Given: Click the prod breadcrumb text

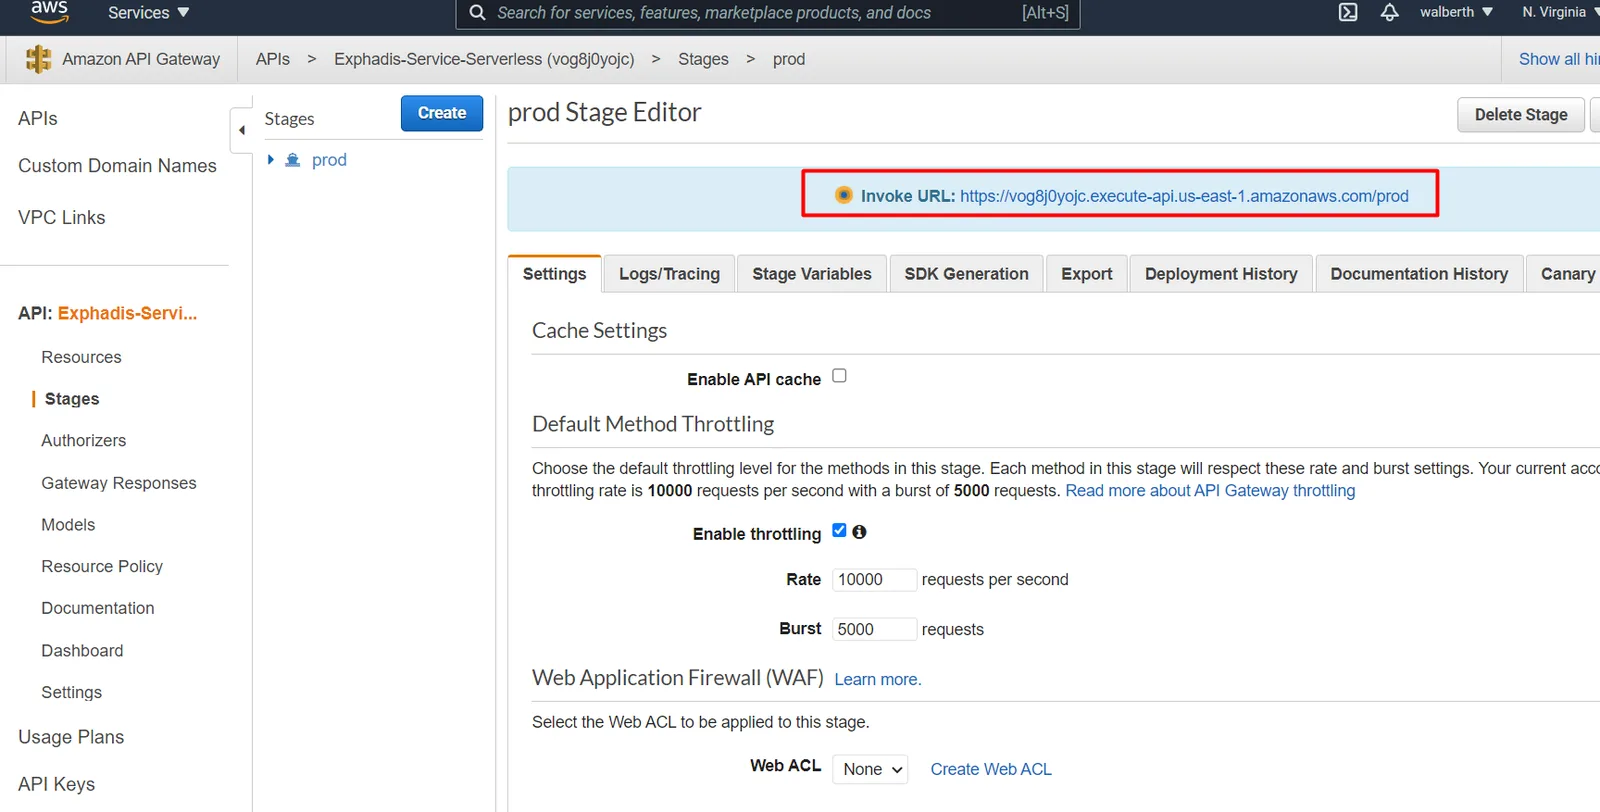Looking at the screenshot, I should pyautogui.click(x=789, y=59).
